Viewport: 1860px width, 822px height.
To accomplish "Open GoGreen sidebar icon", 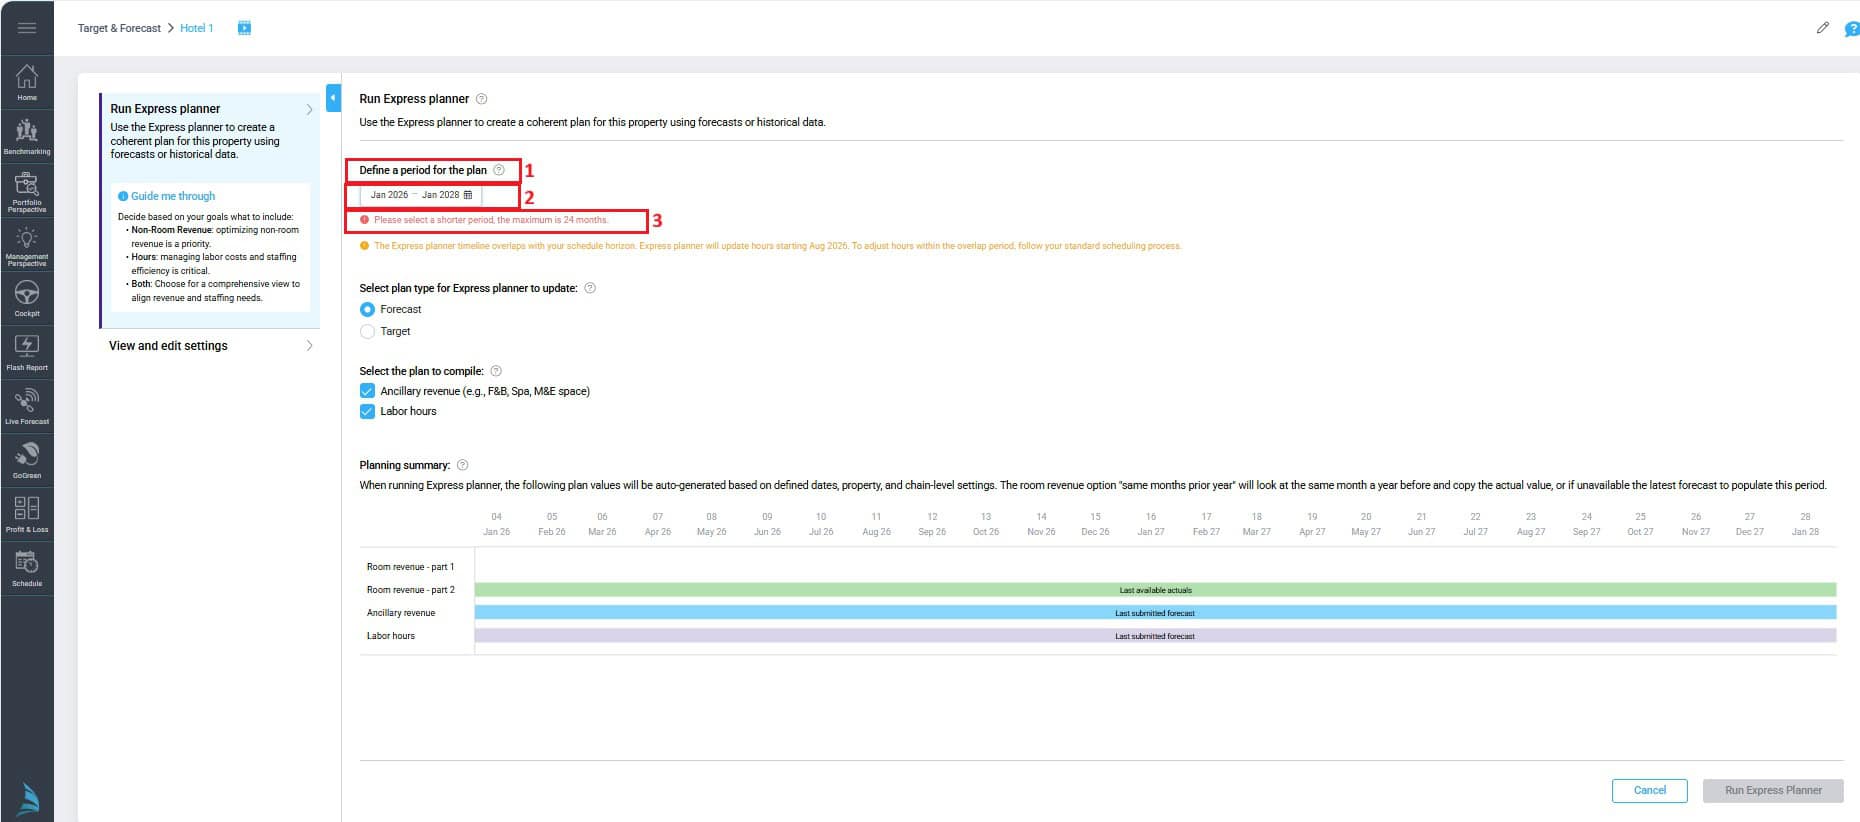I will tap(27, 460).
